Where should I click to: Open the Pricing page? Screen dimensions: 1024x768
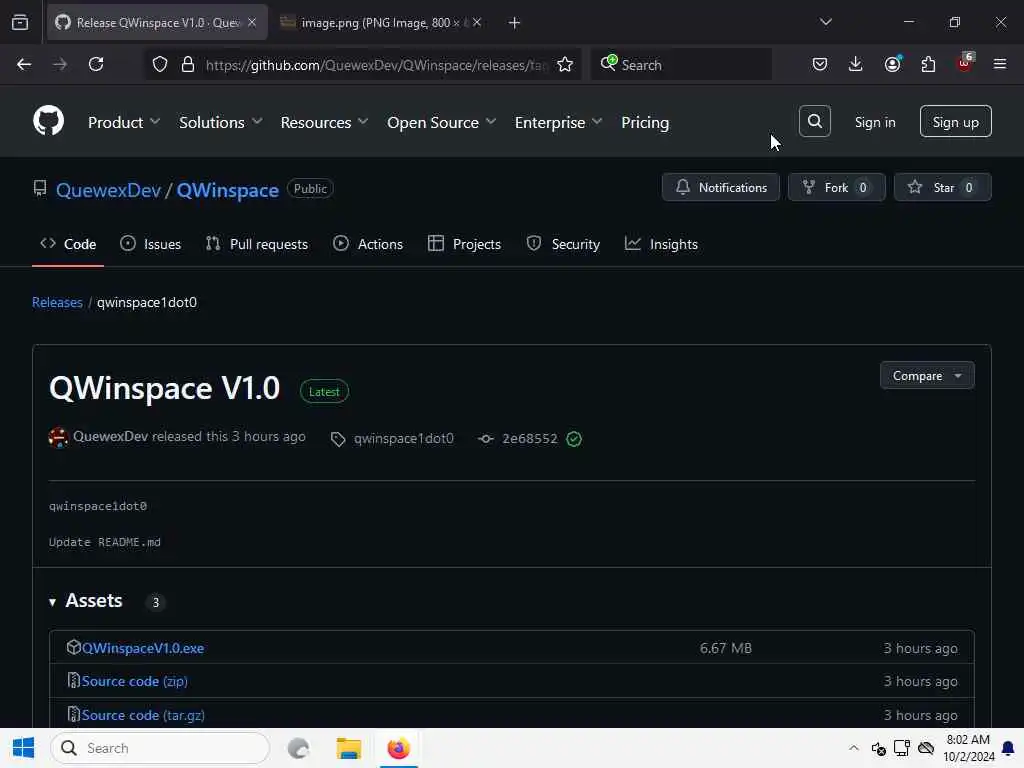[645, 122]
